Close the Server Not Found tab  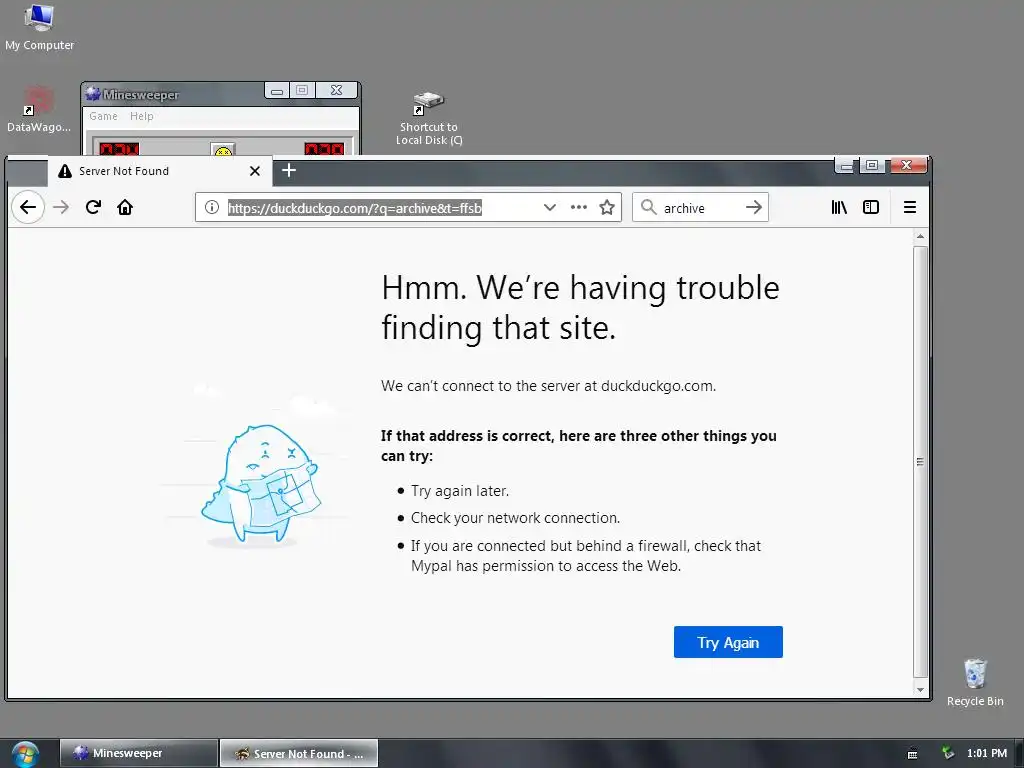255,171
